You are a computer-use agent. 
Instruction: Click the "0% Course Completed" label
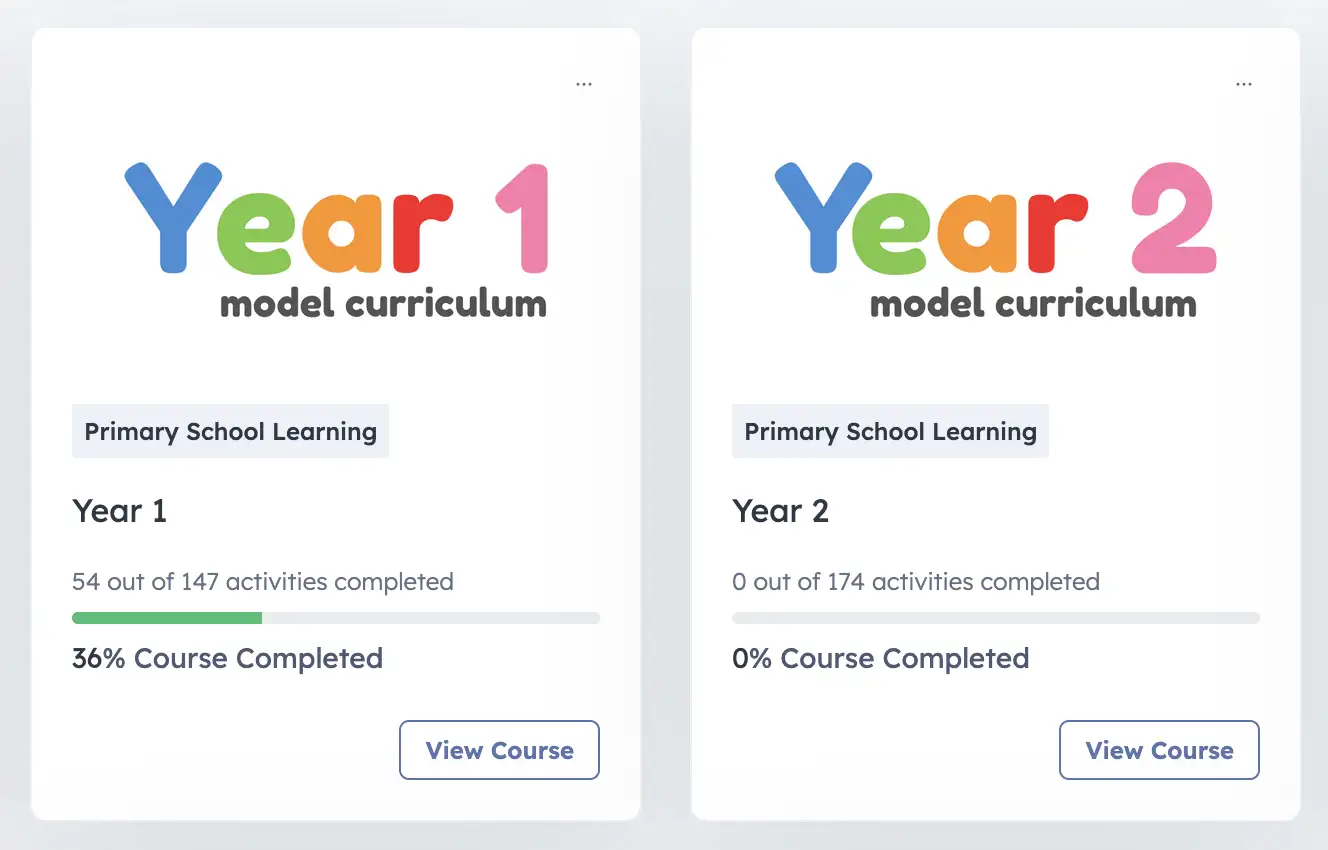tap(881, 659)
